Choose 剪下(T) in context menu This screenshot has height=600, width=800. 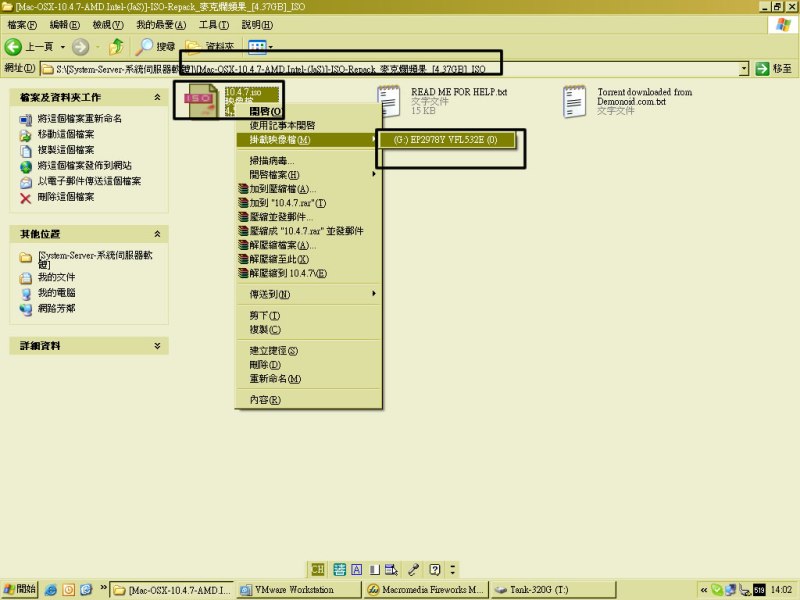coord(309,316)
